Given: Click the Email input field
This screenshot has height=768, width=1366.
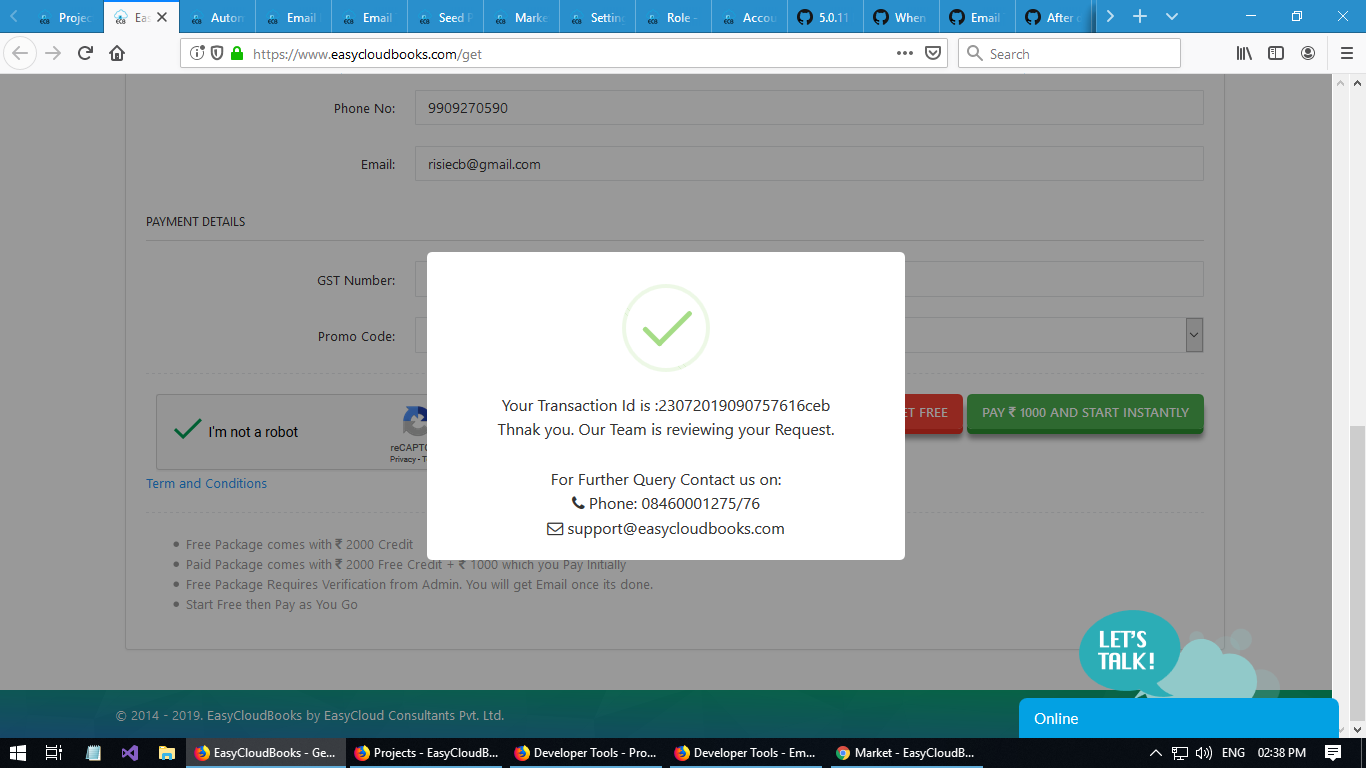Looking at the screenshot, I should tap(809, 164).
